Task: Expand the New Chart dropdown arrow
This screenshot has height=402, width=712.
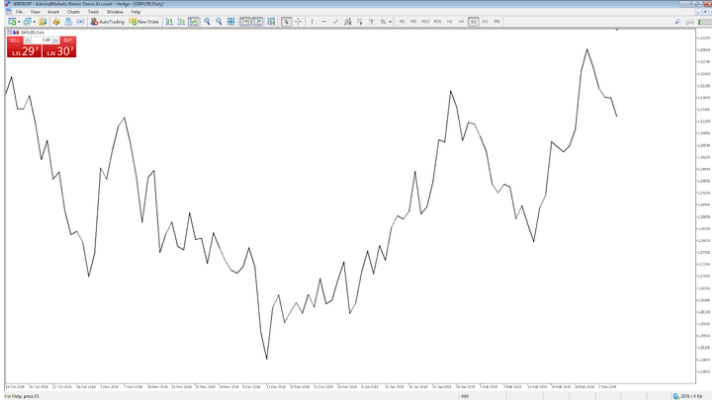Action: click(19, 22)
